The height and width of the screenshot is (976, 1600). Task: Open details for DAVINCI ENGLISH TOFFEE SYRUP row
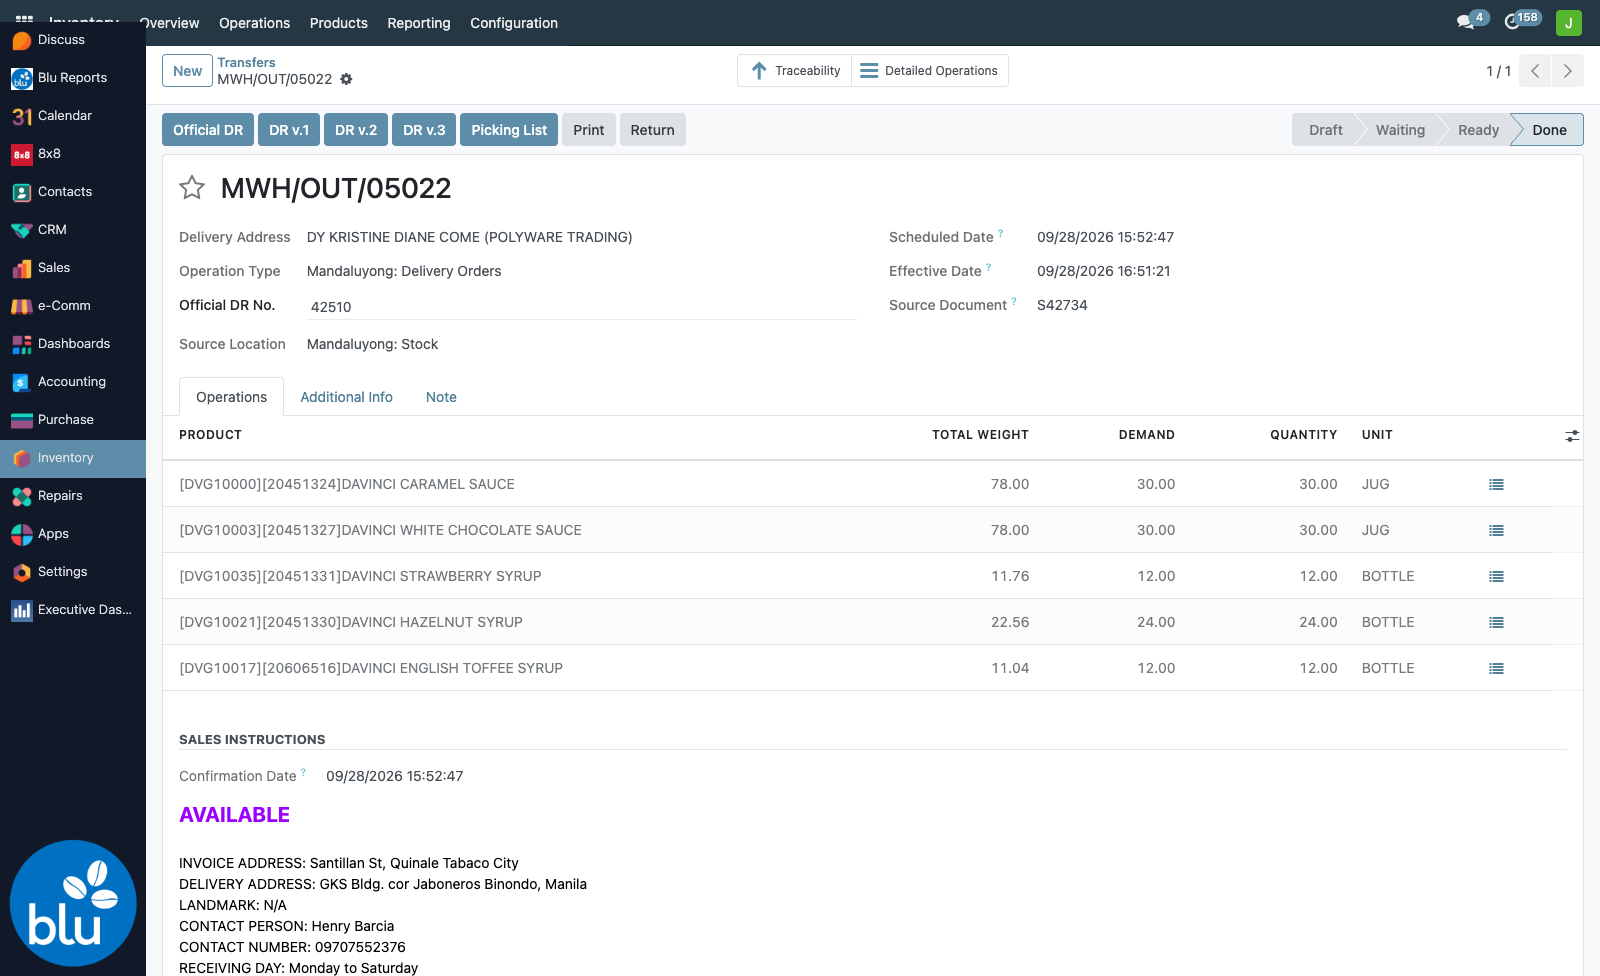(1496, 668)
